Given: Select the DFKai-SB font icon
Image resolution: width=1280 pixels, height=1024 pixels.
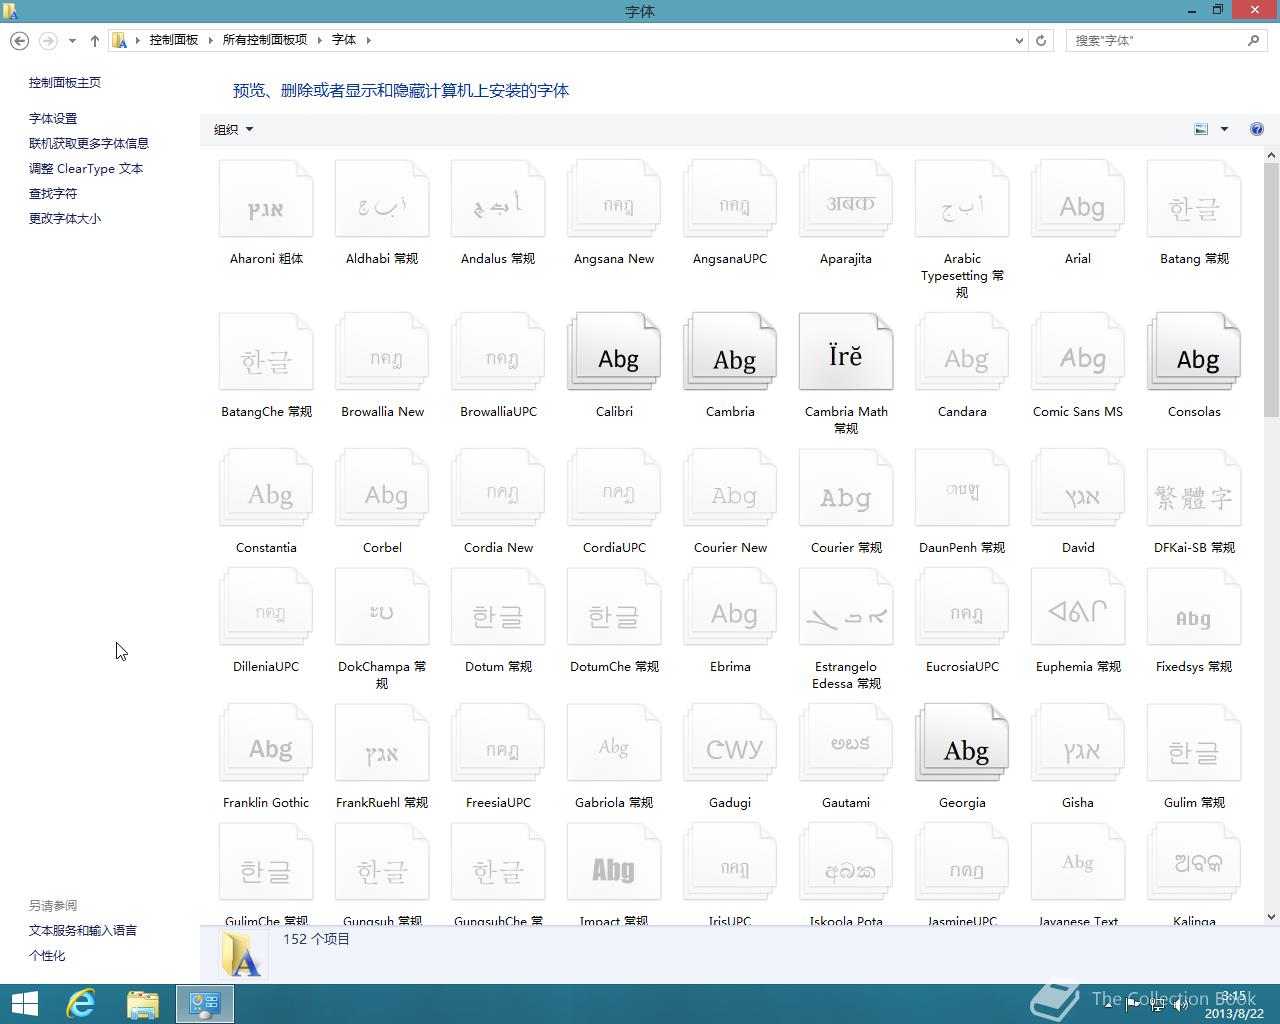Looking at the screenshot, I should click(x=1194, y=488).
